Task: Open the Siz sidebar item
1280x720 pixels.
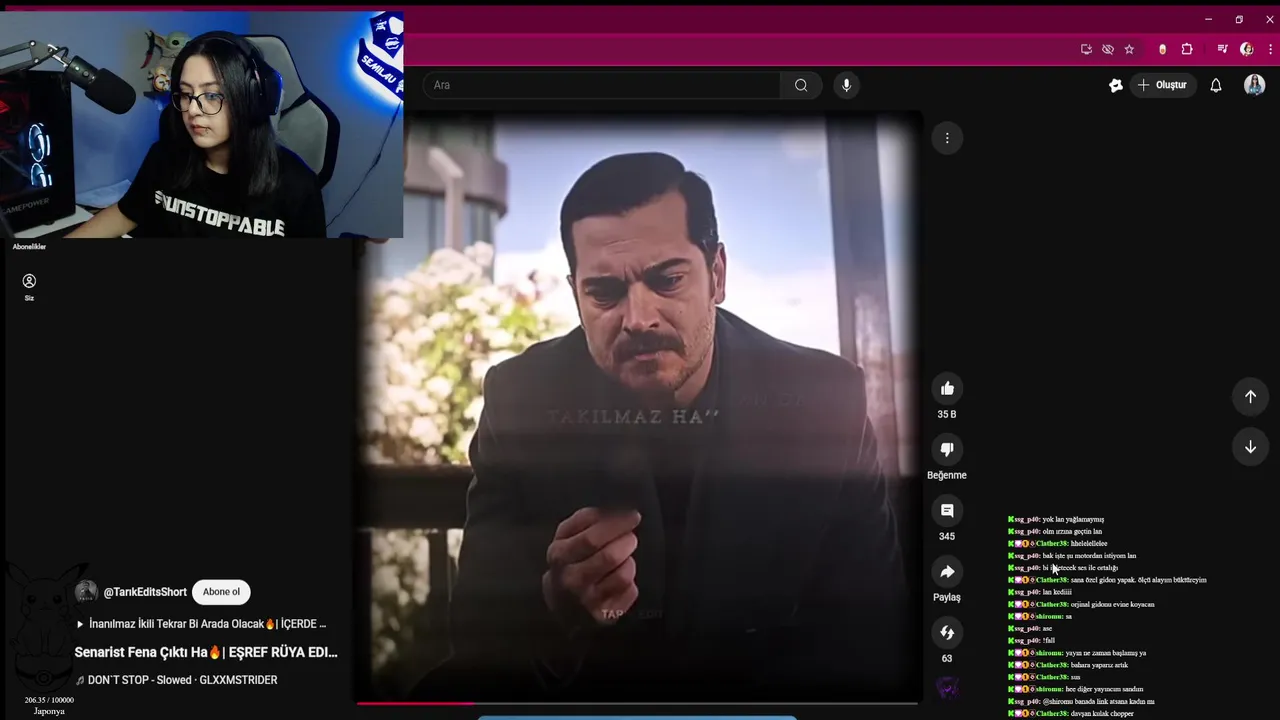Action: 29,287
